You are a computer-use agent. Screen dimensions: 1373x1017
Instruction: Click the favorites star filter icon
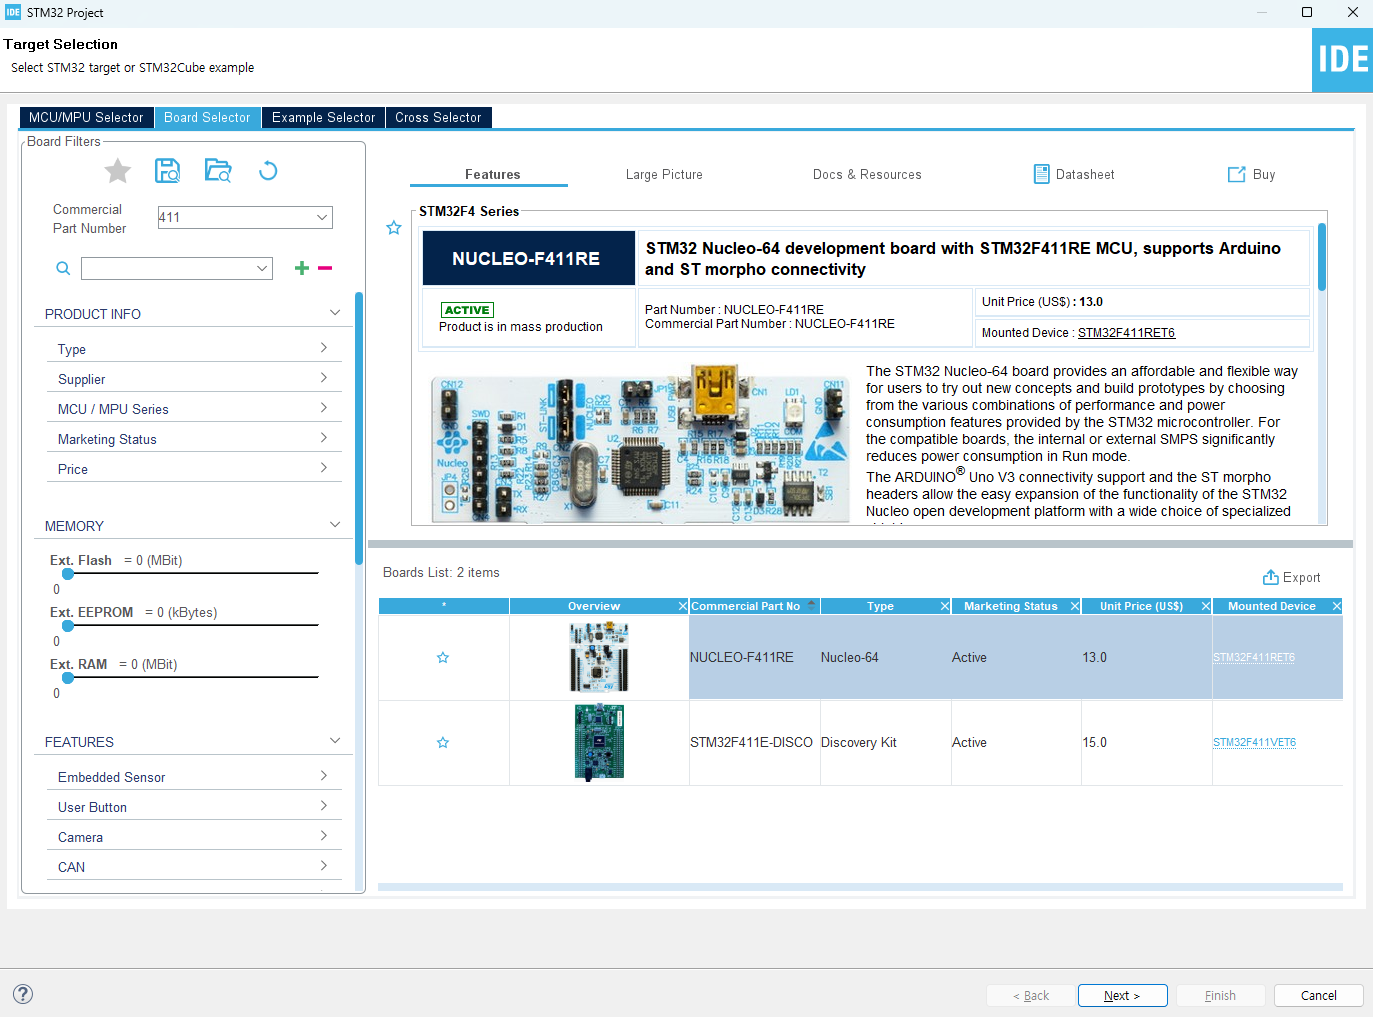pyautogui.click(x=118, y=171)
